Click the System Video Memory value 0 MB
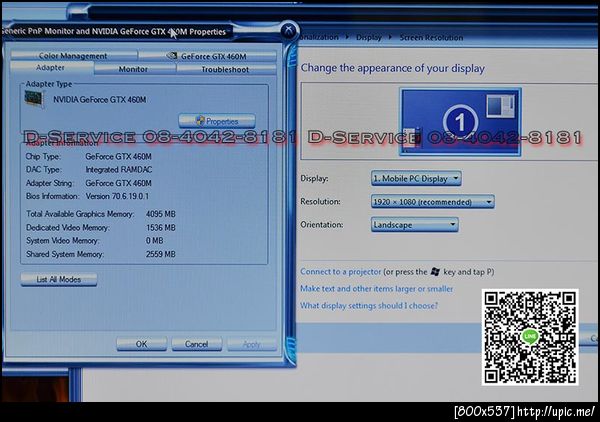 (x=155, y=241)
